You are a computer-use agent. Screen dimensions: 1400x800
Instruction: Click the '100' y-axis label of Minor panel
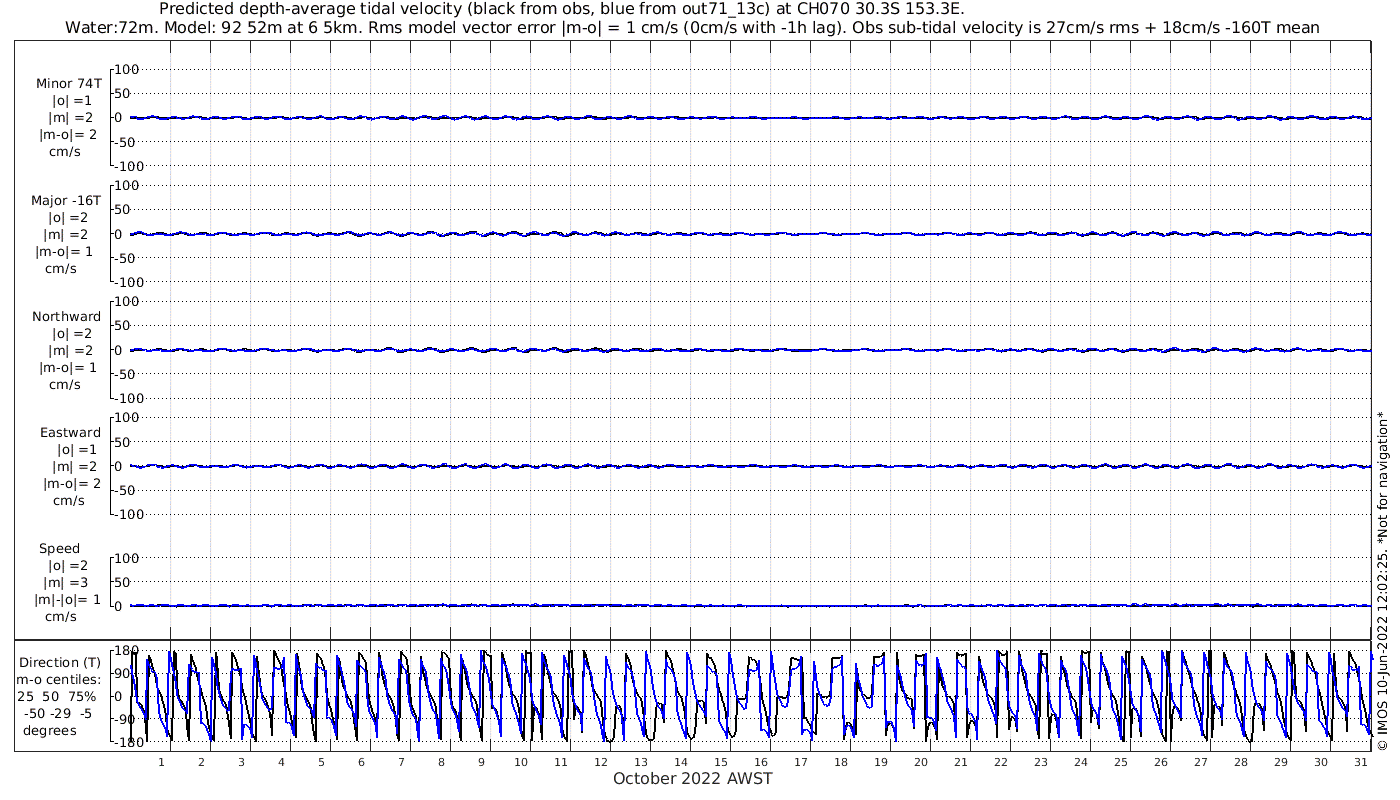click(x=127, y=69)
